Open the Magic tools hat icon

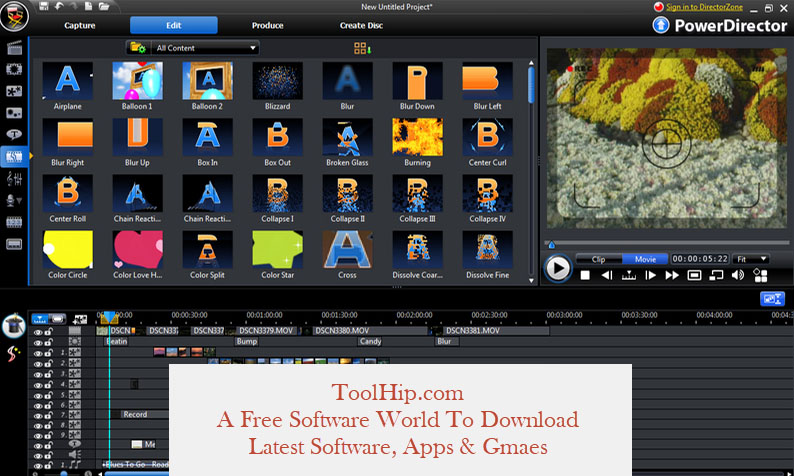[14, 326]
